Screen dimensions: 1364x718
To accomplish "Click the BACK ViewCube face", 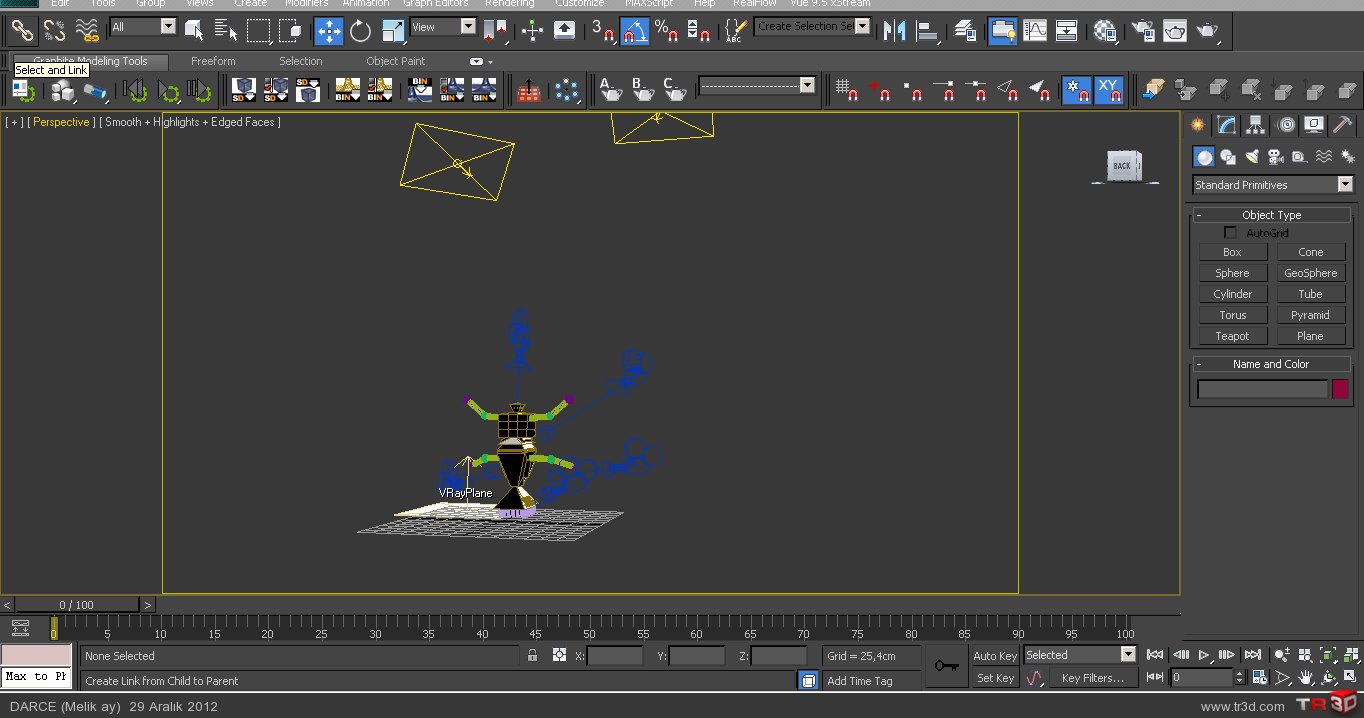I will tap(1122, 166).
